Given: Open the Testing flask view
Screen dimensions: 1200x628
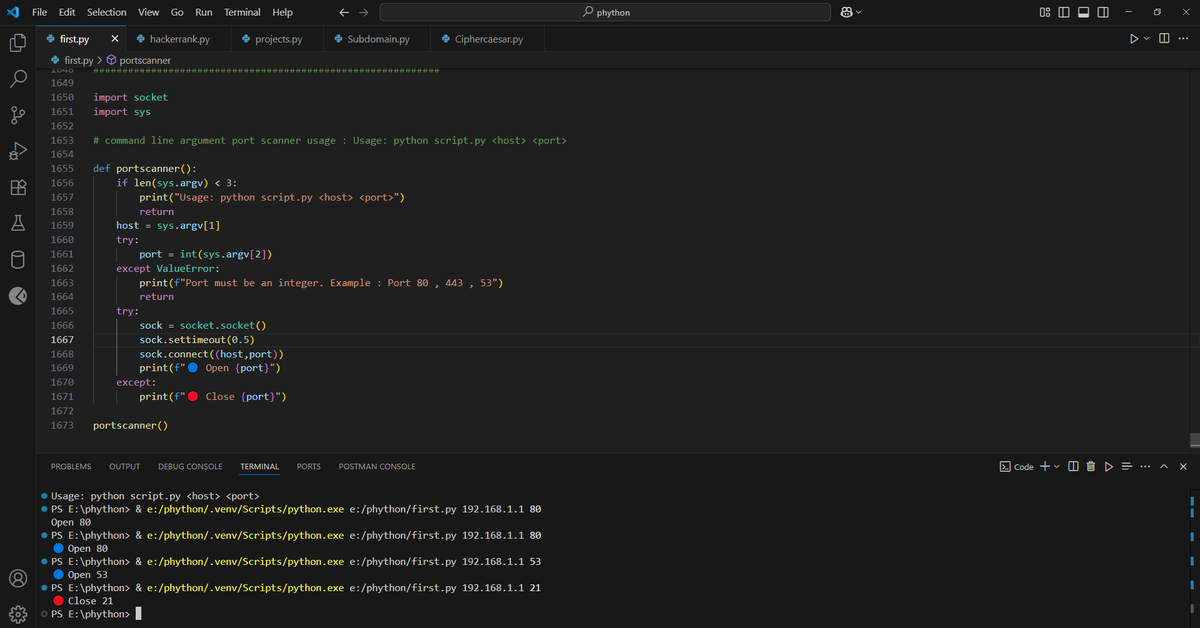Looking at the screenshot, I should click(17, 223).
